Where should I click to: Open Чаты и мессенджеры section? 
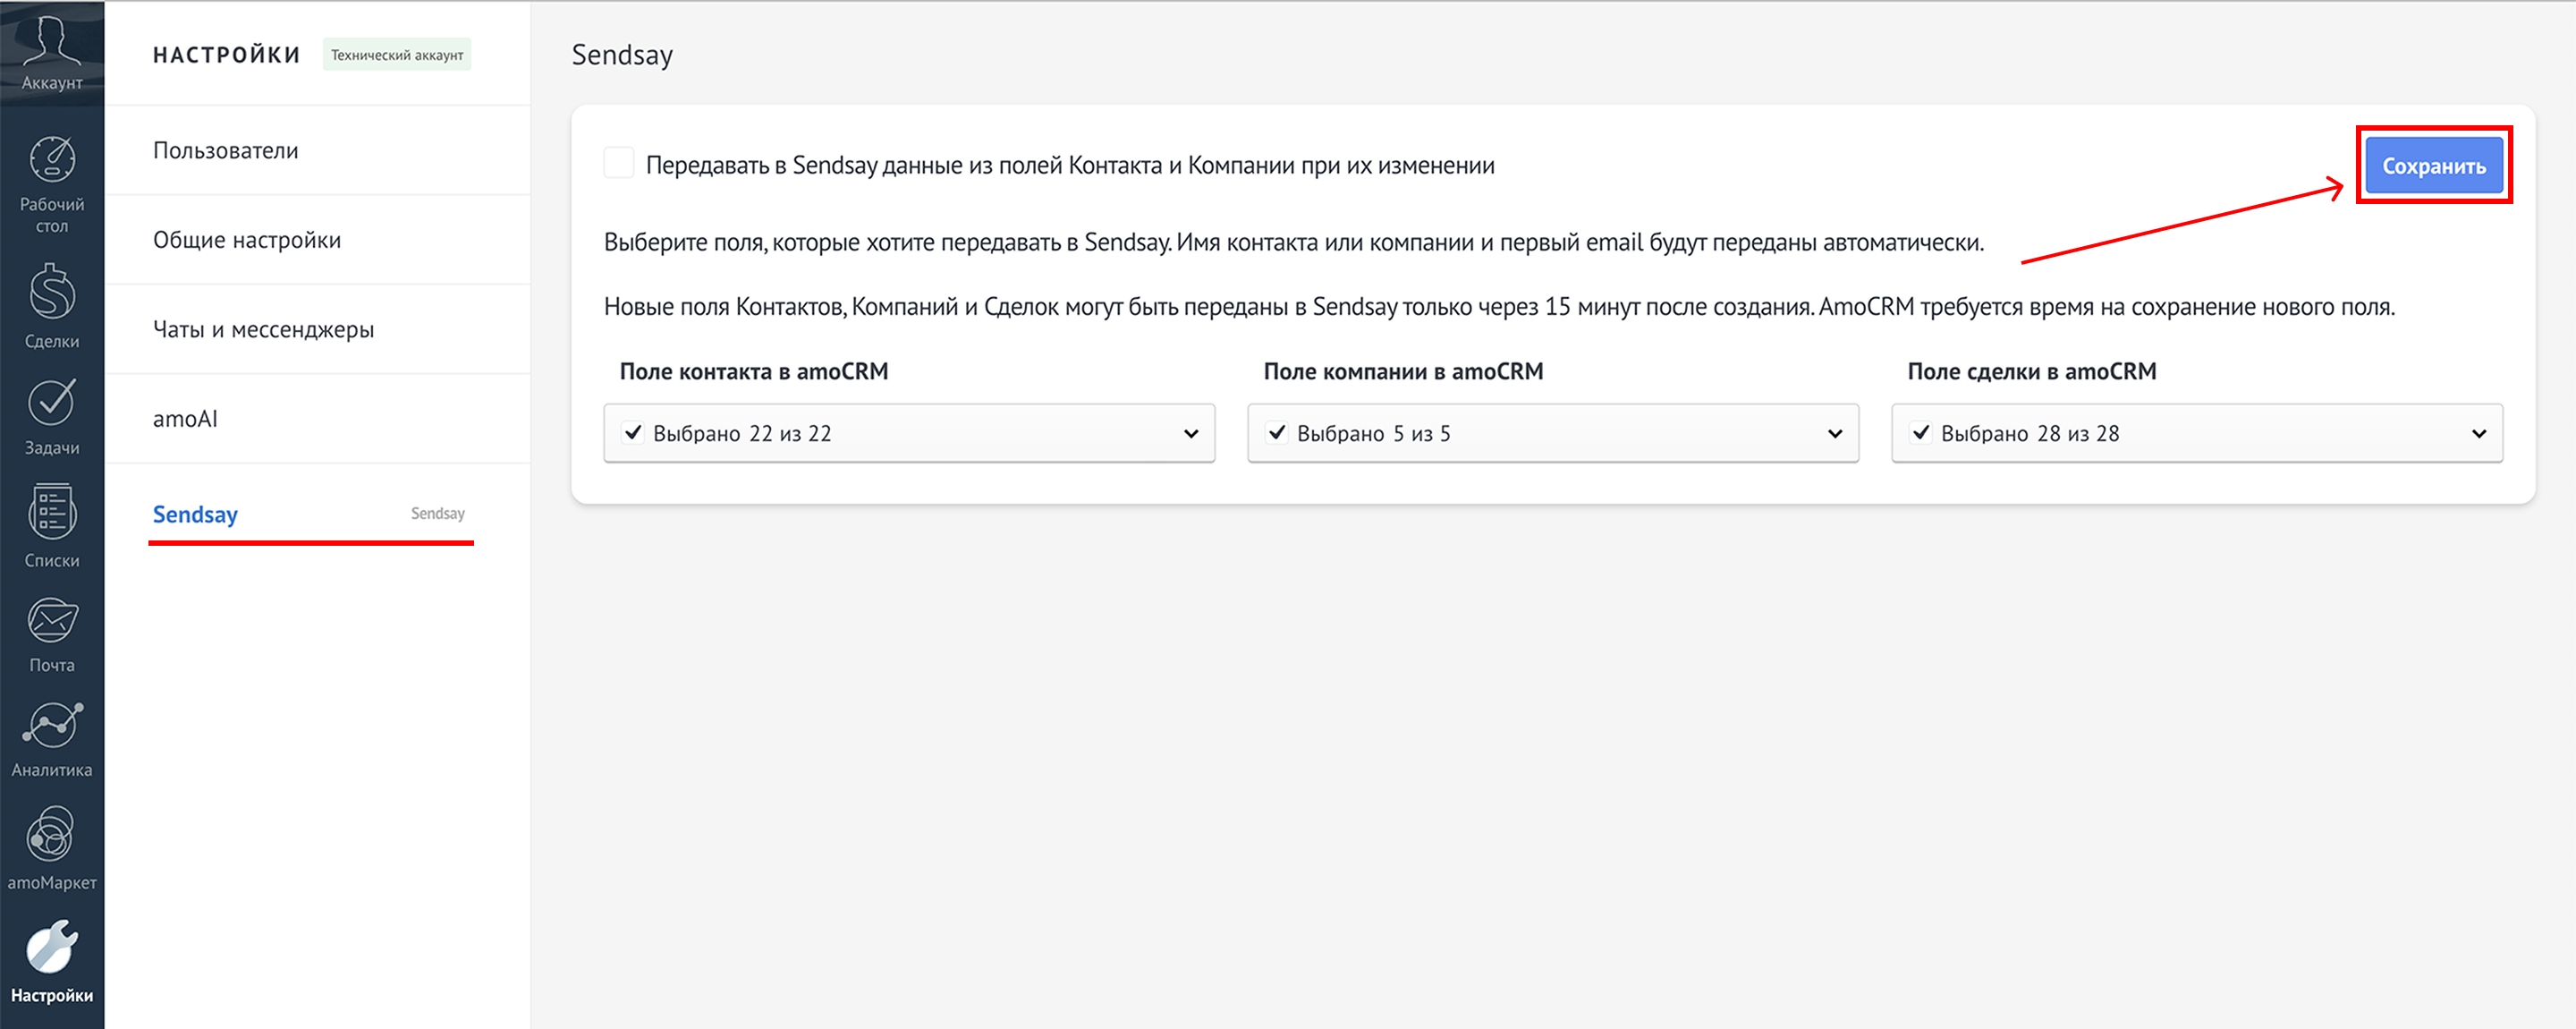263,330
